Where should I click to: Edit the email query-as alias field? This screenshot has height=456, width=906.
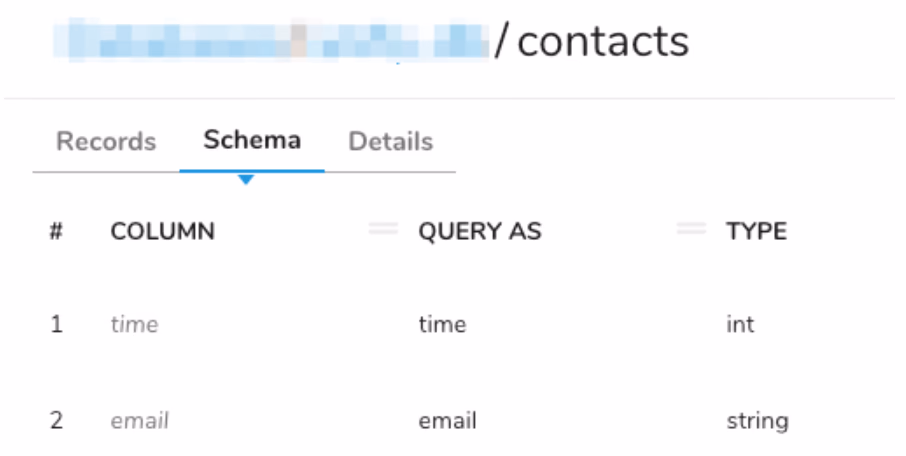click(447, 421)
